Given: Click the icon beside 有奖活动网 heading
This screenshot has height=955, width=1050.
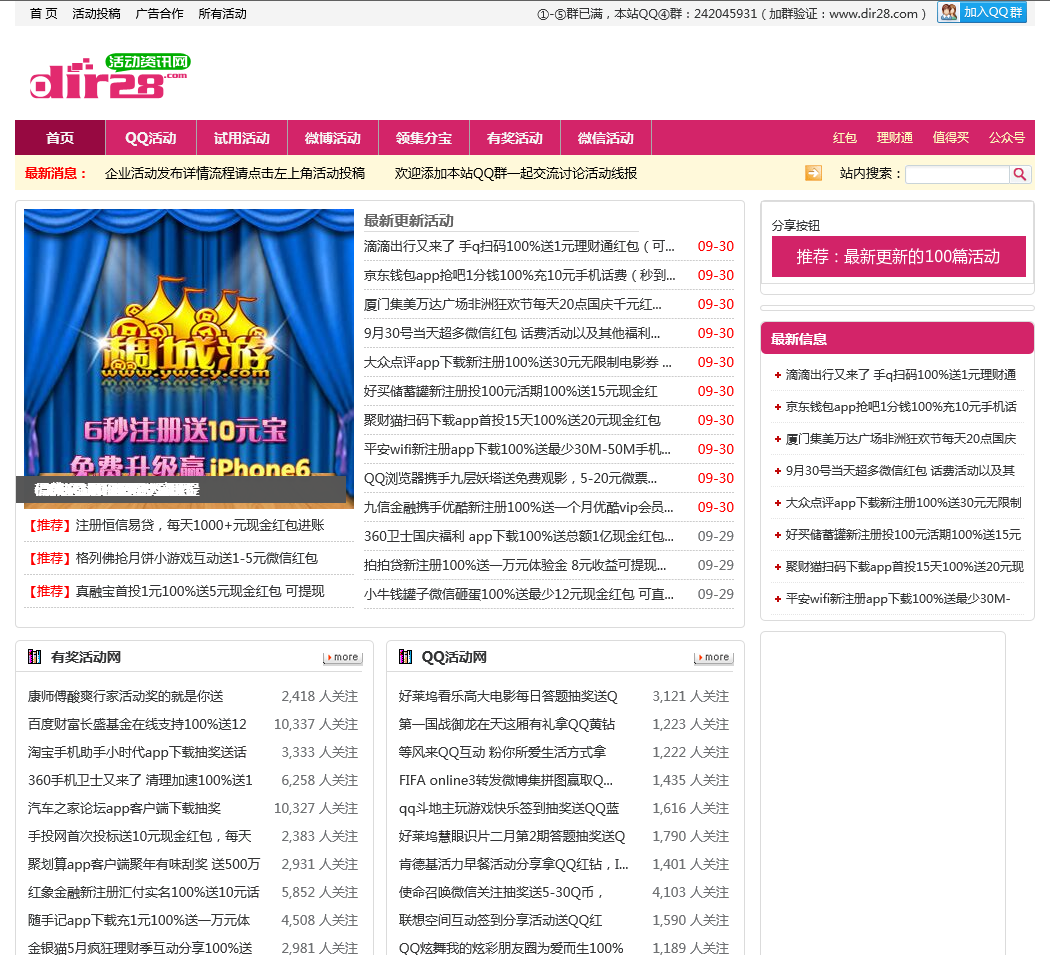Looking at the screenshot, I should click(34, 657).
